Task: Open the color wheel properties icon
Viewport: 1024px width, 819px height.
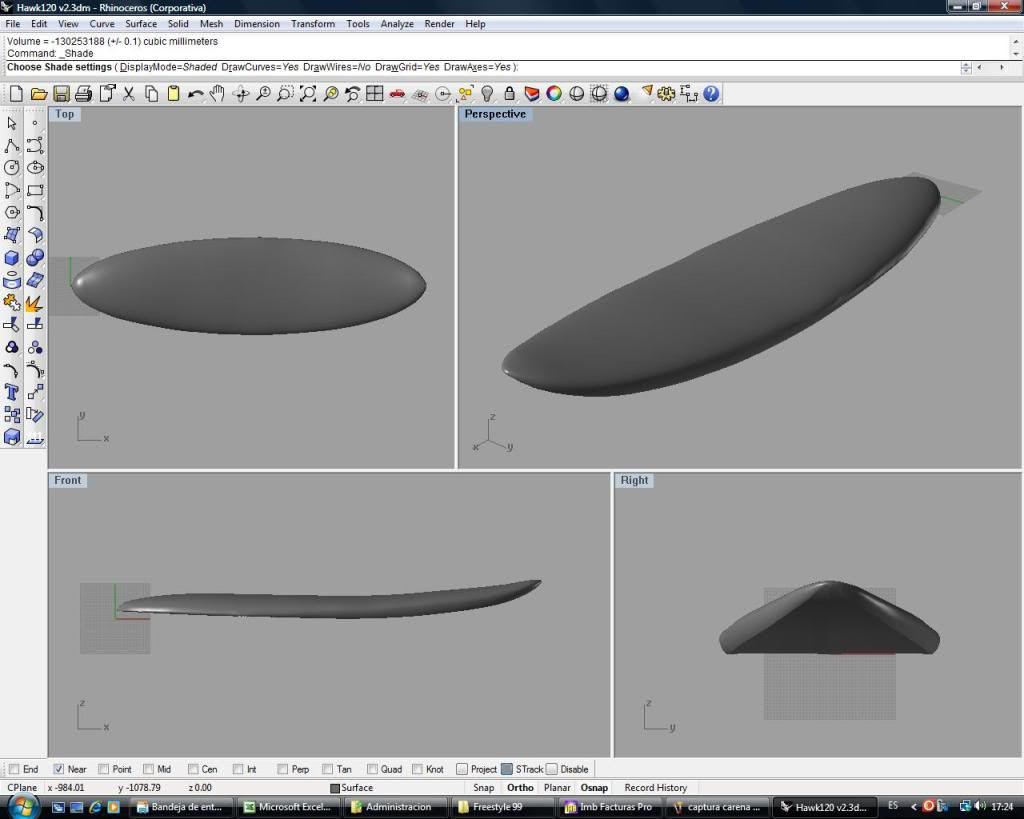Action: click(x=554, y=94)
